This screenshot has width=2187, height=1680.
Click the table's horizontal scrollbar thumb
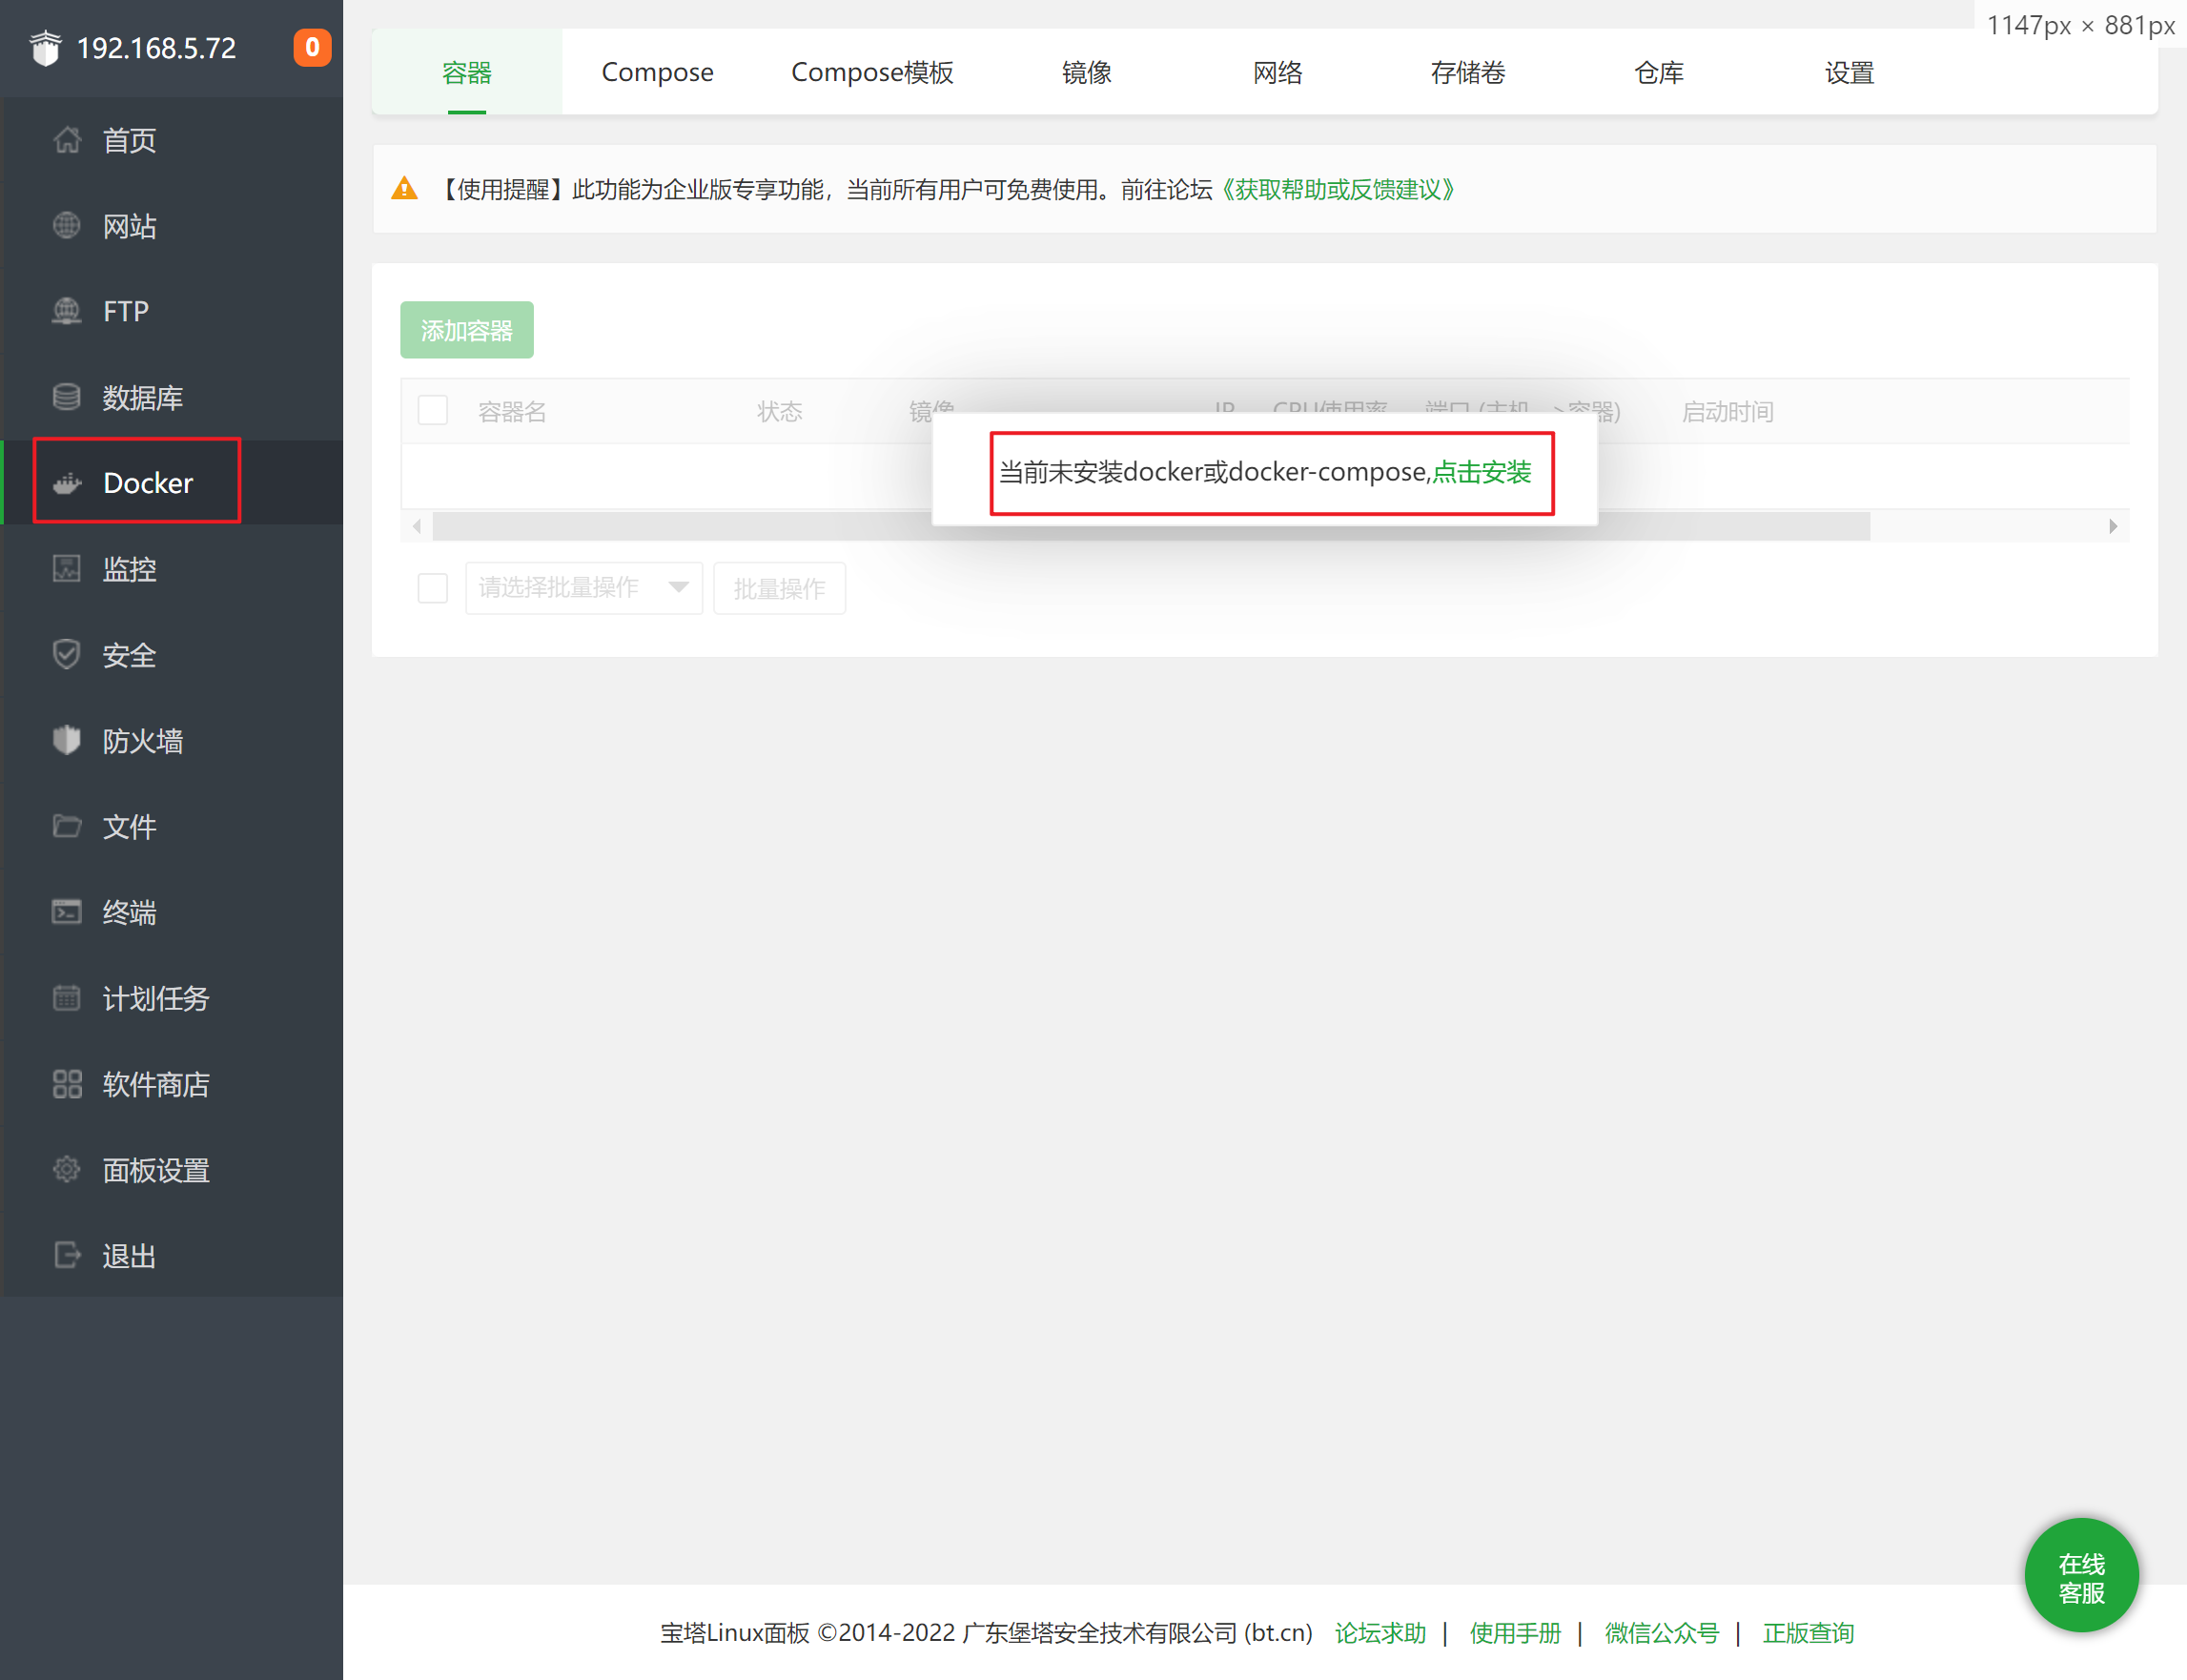point(1151,526)
